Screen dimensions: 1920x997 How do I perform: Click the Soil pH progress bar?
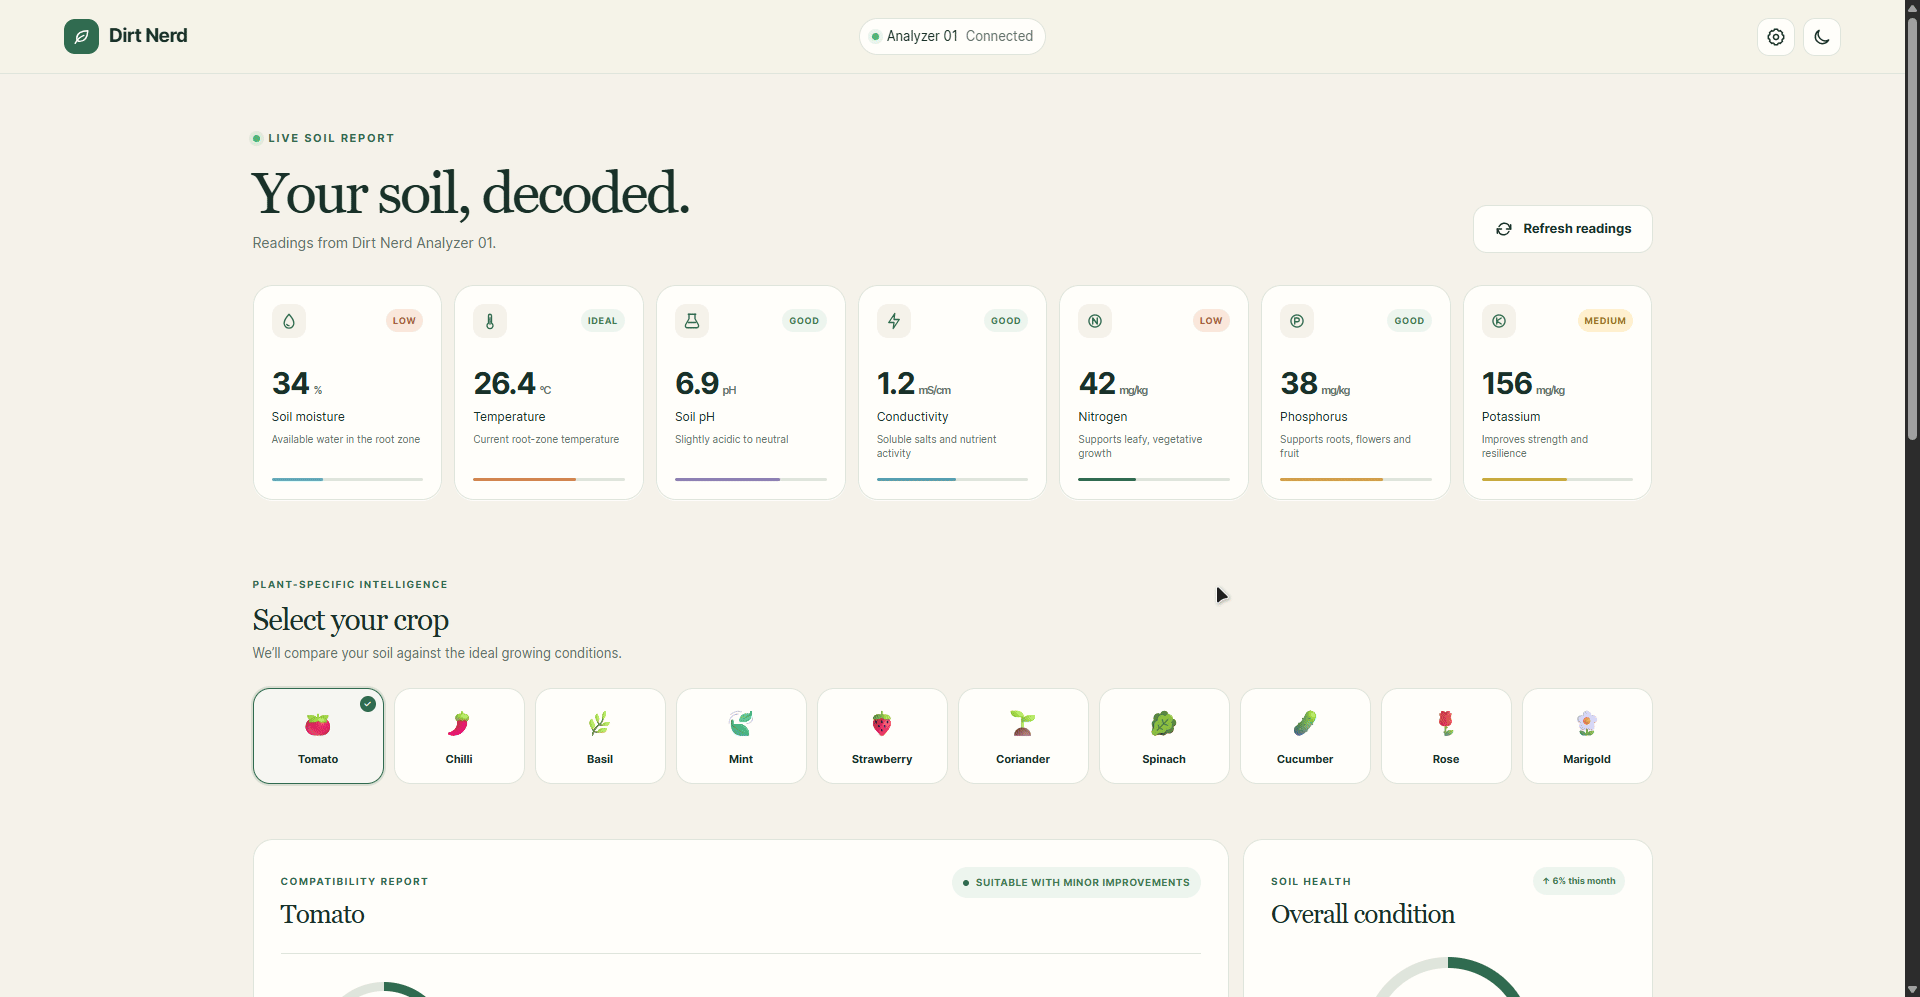(751, 480)
